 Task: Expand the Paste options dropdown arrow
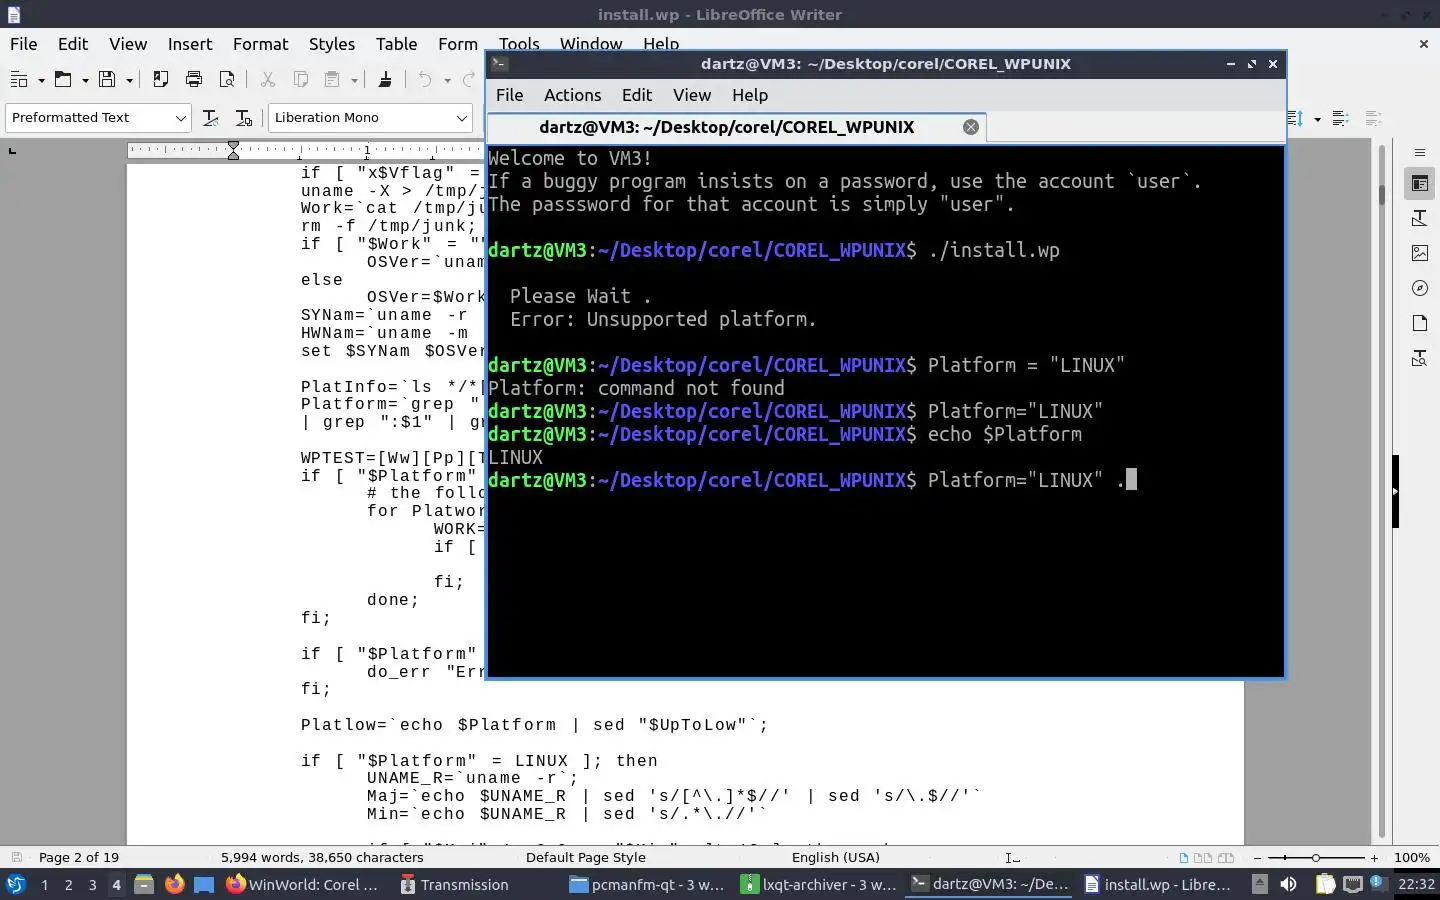pos(354,80)
